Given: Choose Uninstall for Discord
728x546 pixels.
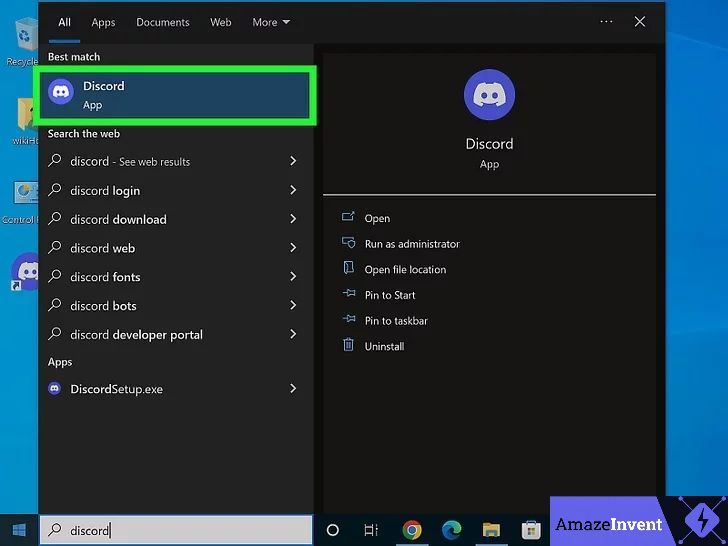Looking at the screenshot, I should pos(384,346).
